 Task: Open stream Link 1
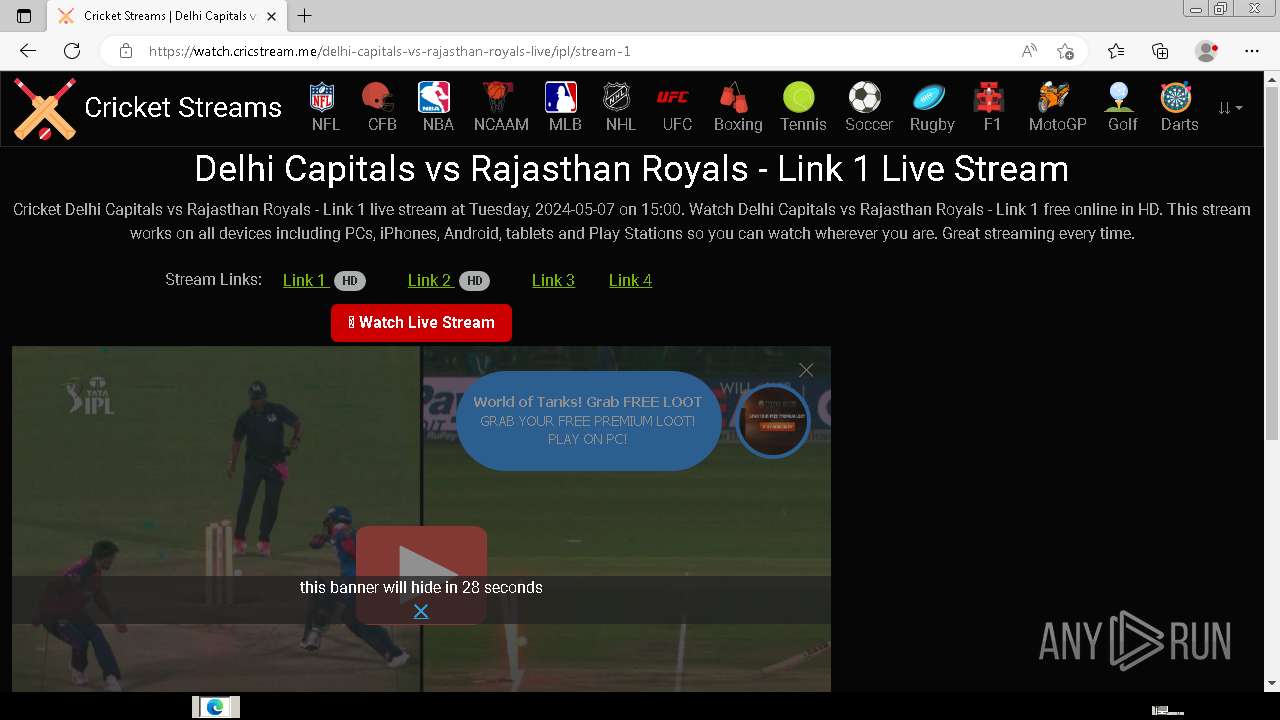coord(305,280)
